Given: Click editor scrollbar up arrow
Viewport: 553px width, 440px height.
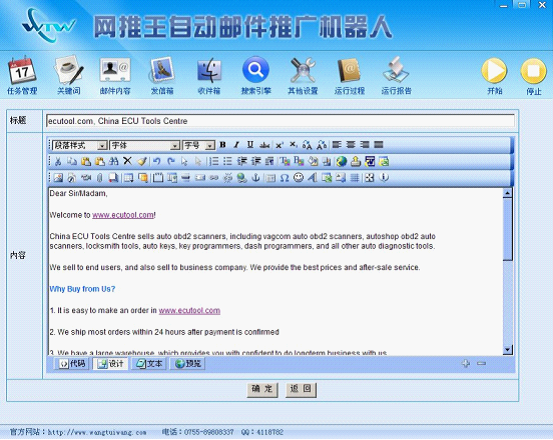Looking at the screenshot, I should (508, 193).
